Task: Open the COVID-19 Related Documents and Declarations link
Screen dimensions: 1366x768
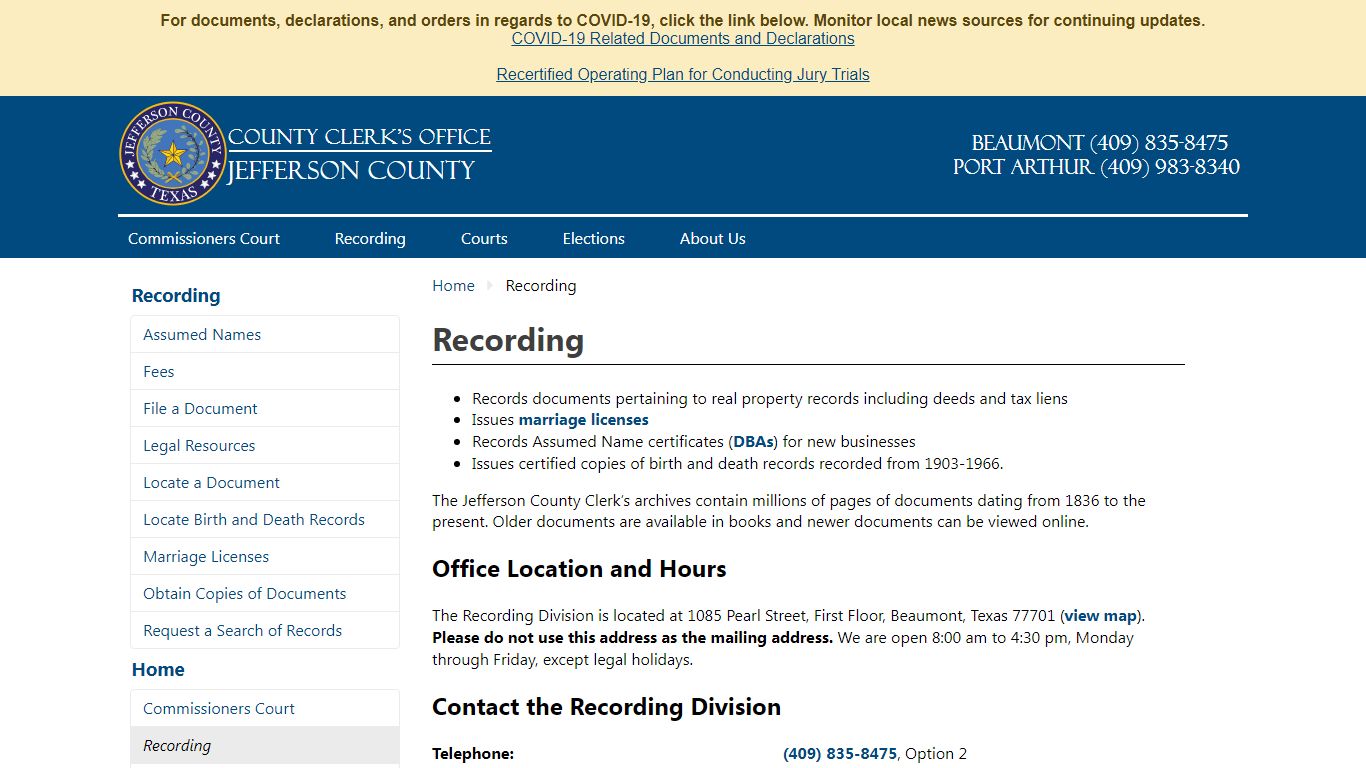Action: pos(683,38)
